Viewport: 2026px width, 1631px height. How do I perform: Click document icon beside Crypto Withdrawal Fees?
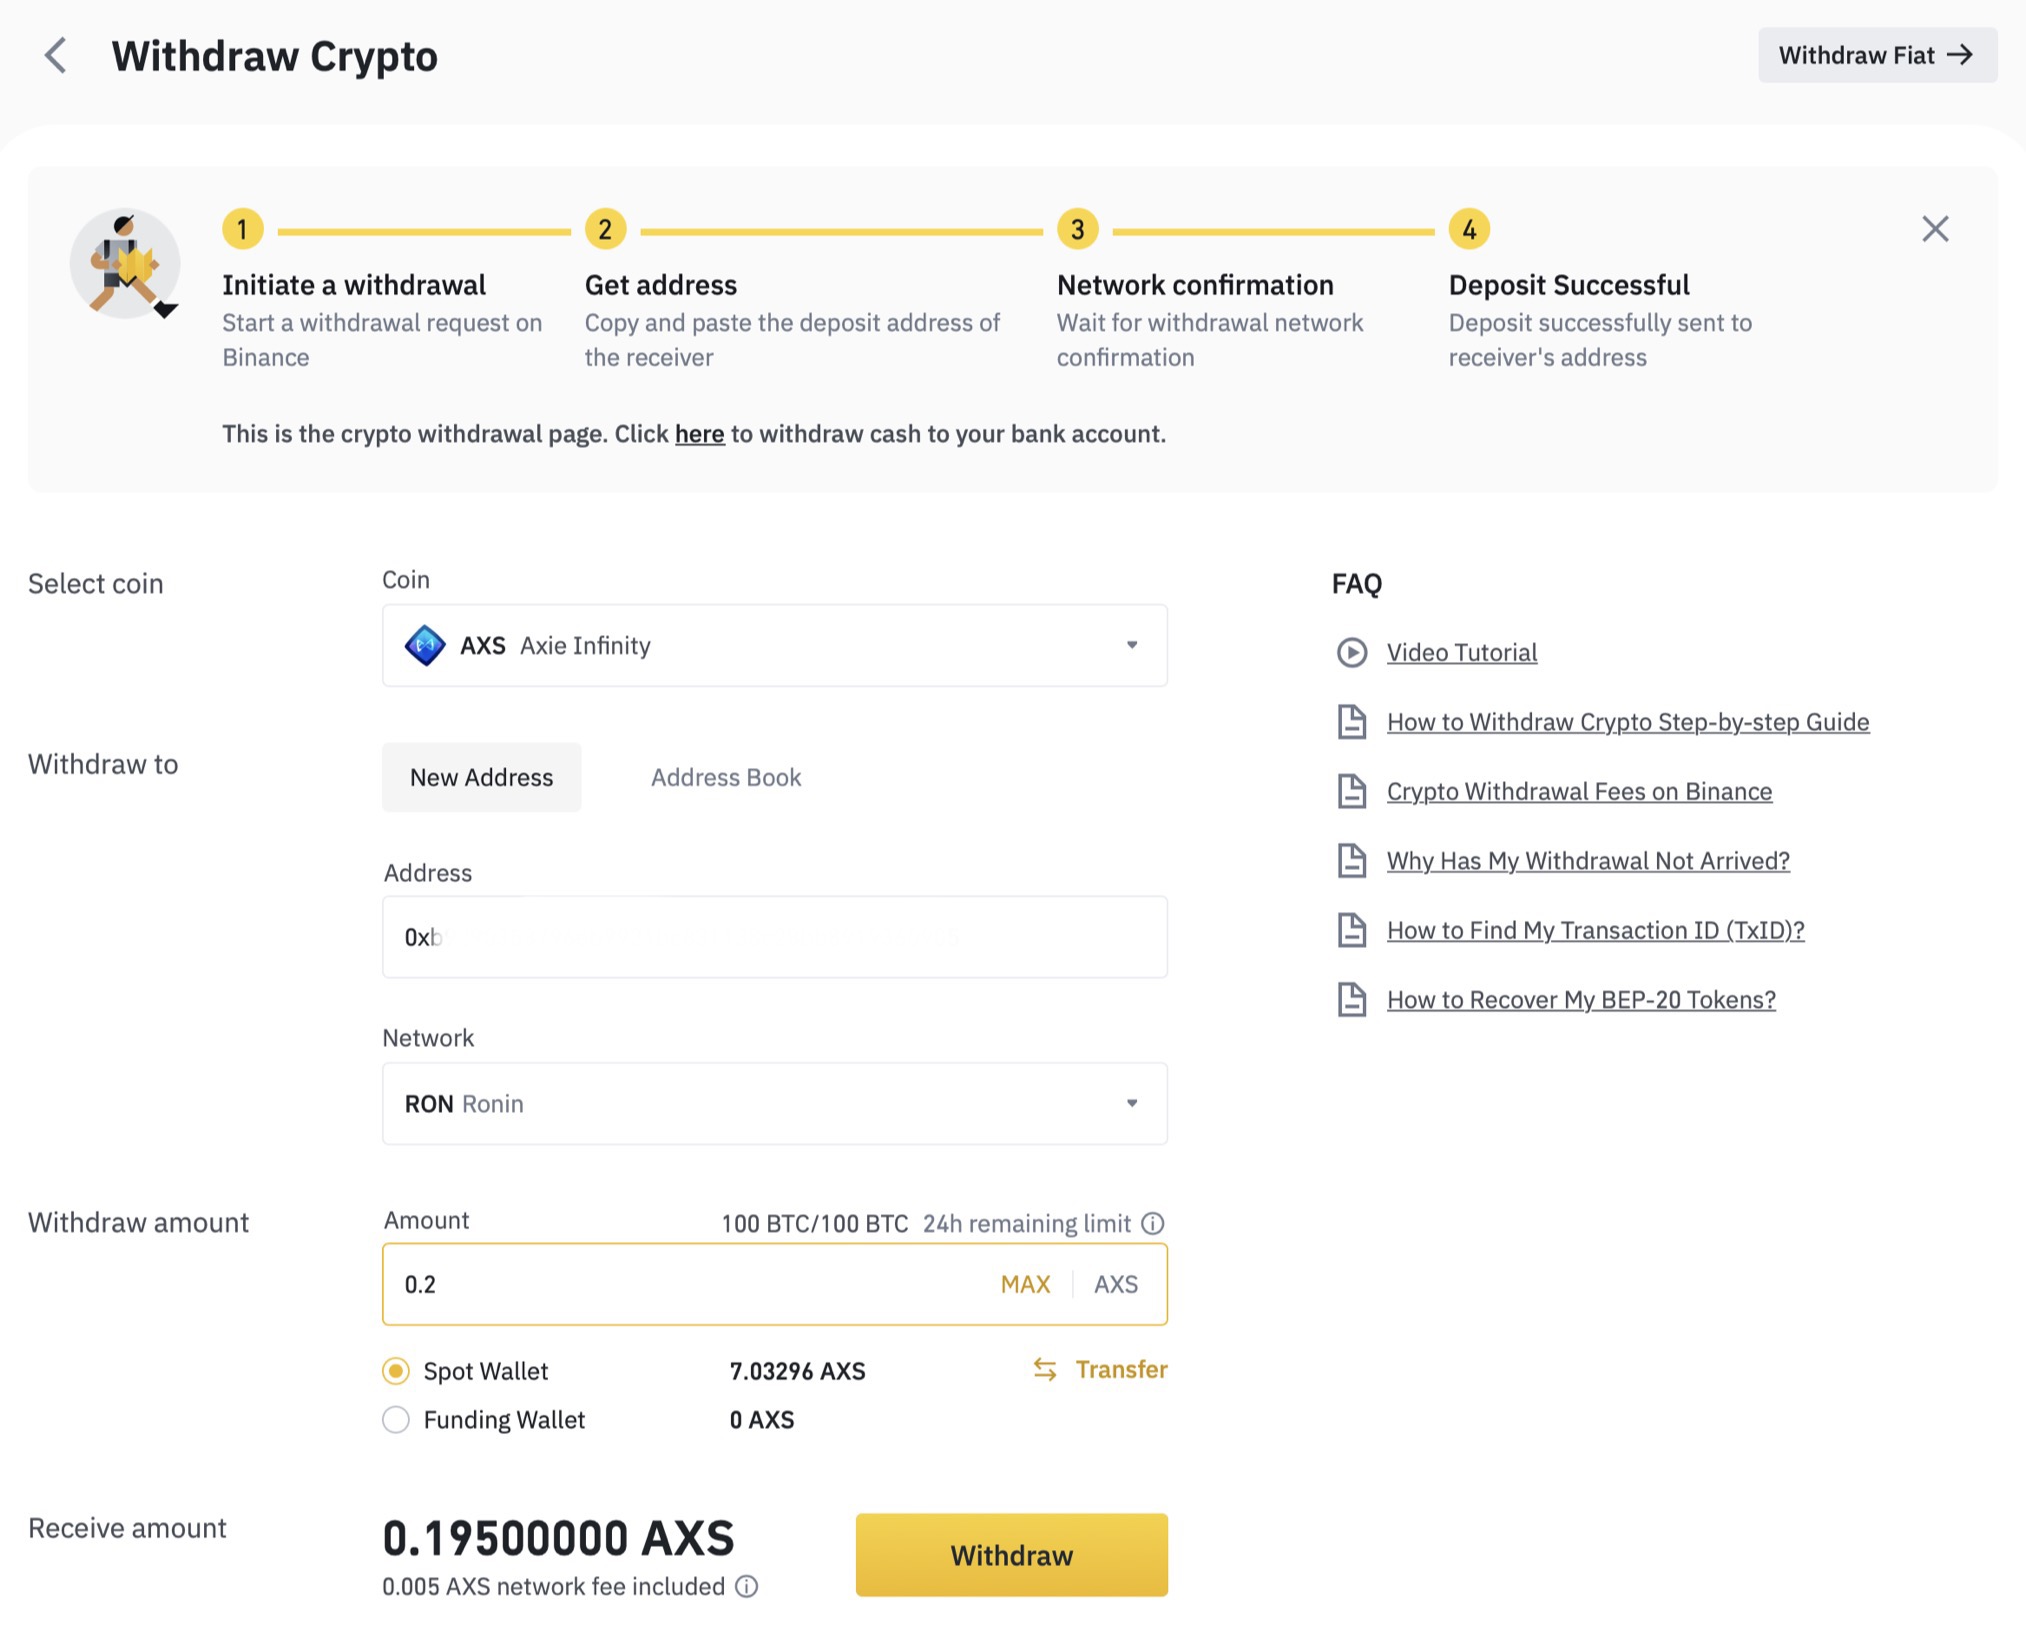point(1352,791)
